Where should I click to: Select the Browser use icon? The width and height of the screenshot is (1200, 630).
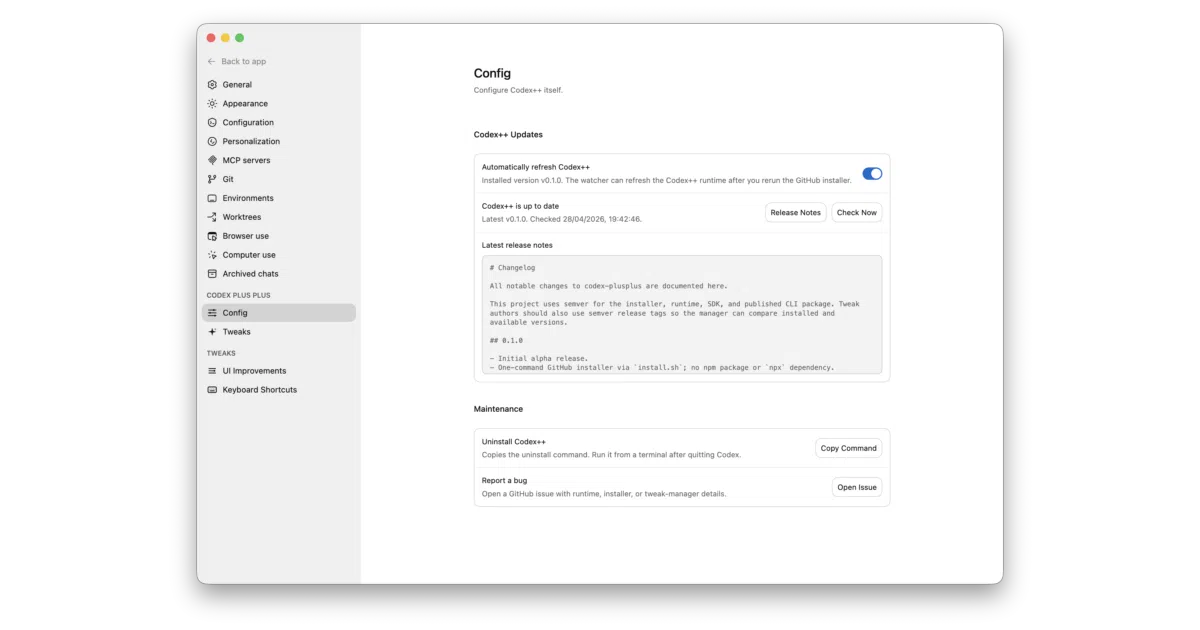(x=212, y=236)
